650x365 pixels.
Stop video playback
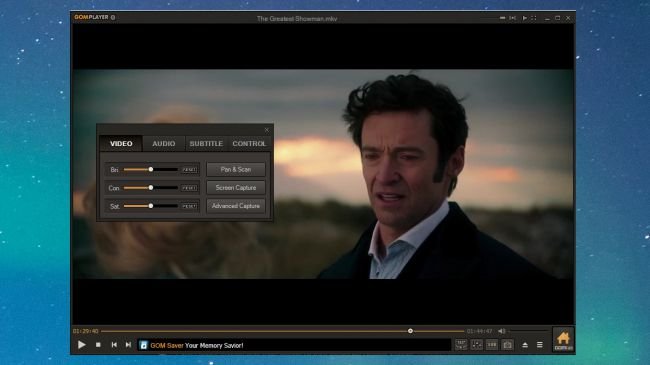tap(98, 345)
